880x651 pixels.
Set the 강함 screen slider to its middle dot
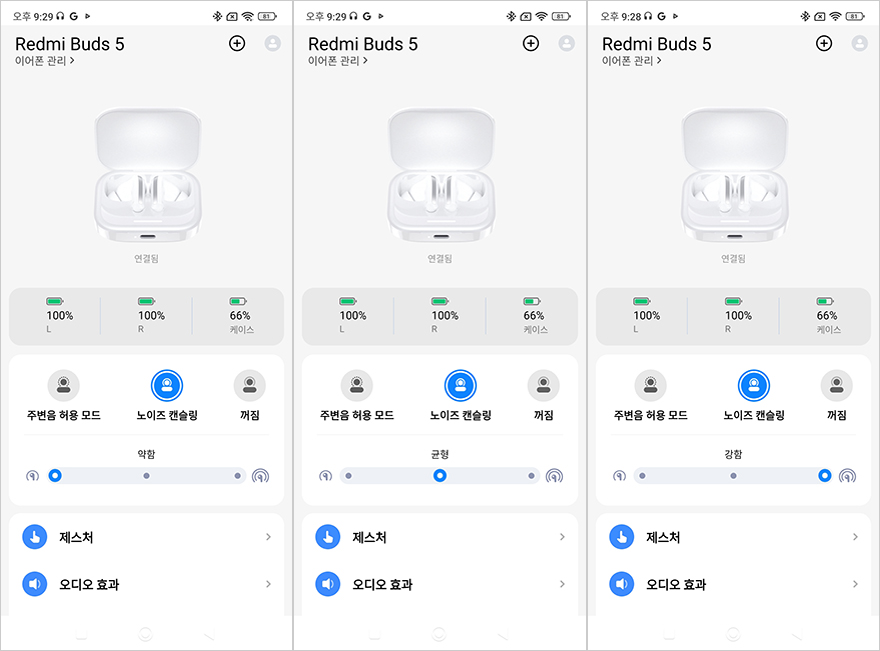tap(734, 476)
